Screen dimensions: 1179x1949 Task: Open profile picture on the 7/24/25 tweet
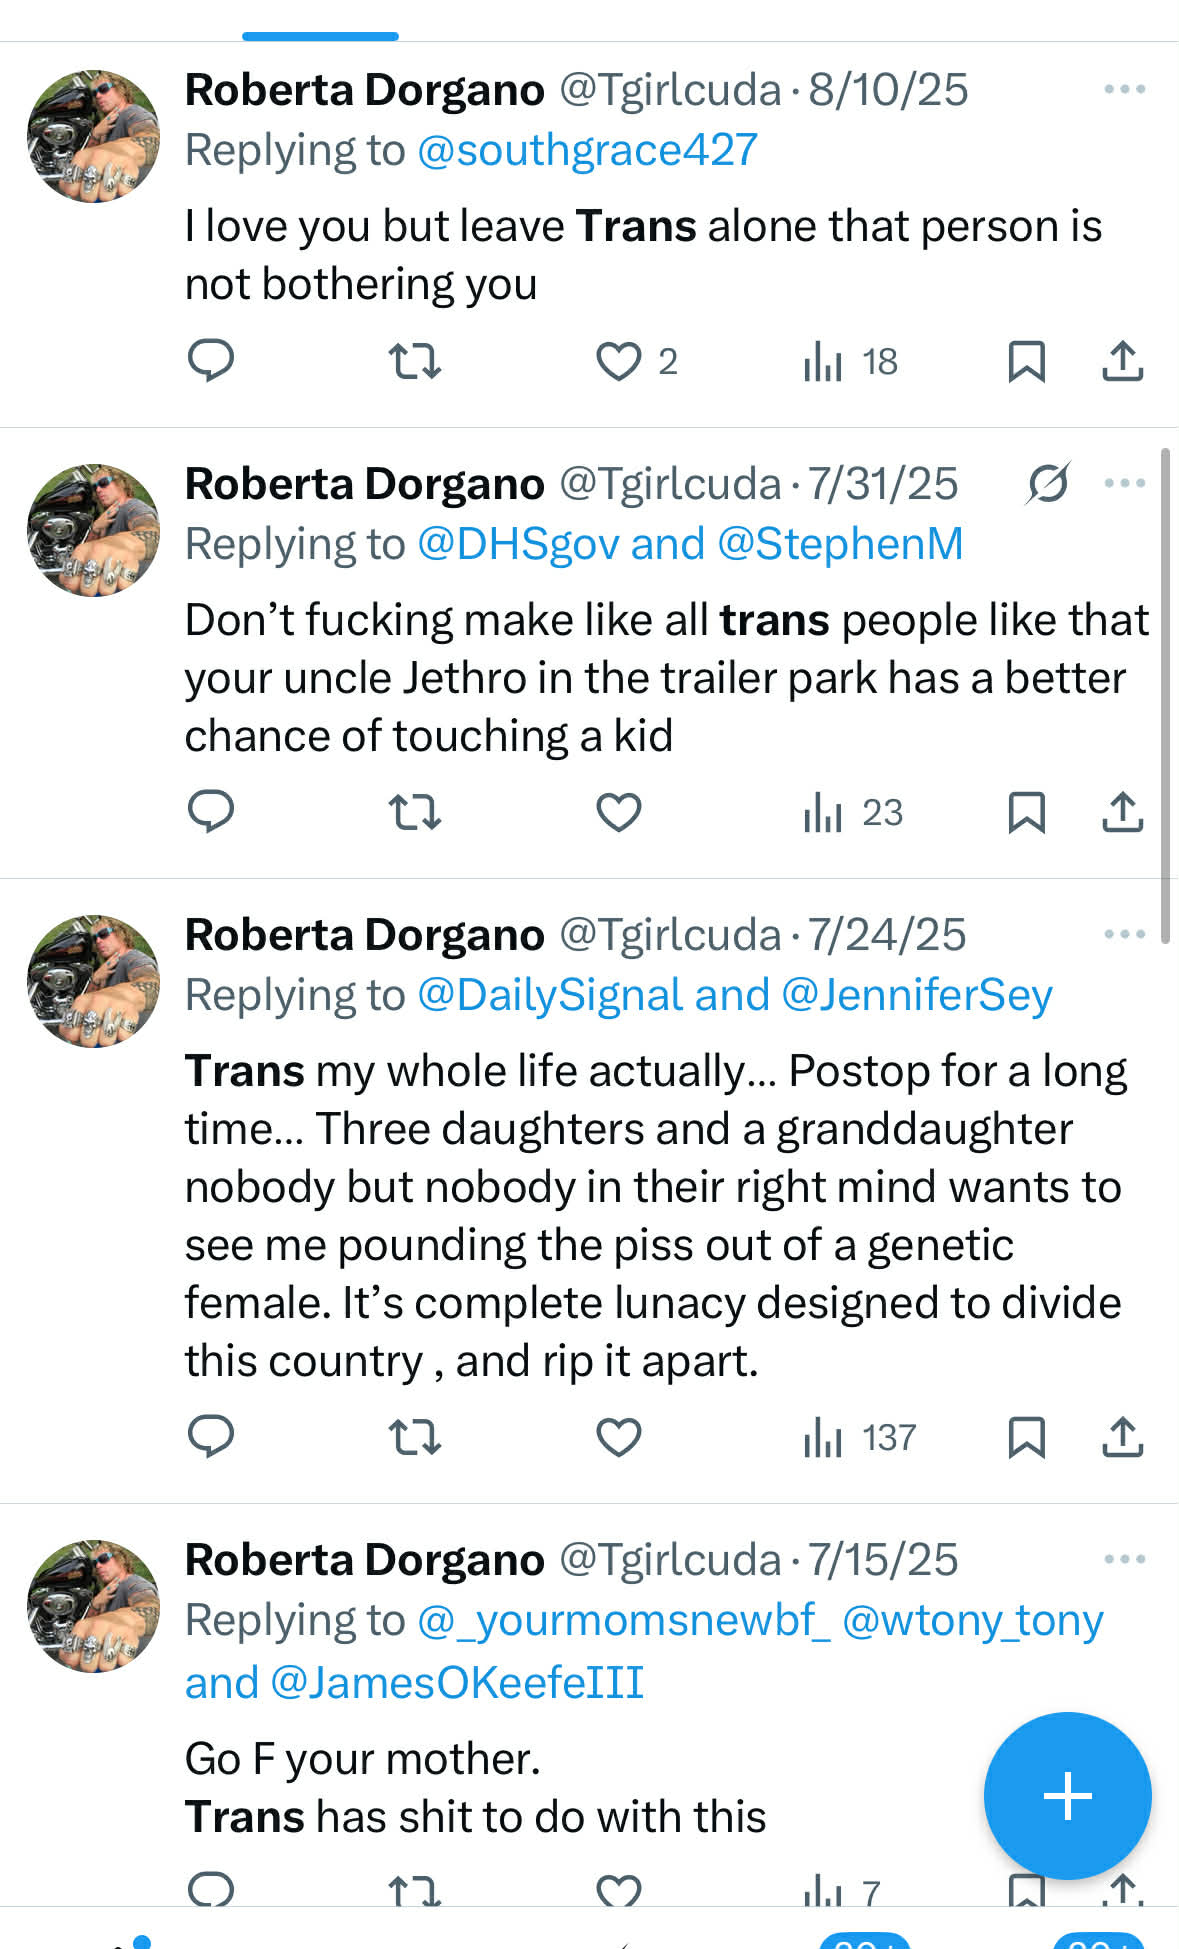click(93, 981)
